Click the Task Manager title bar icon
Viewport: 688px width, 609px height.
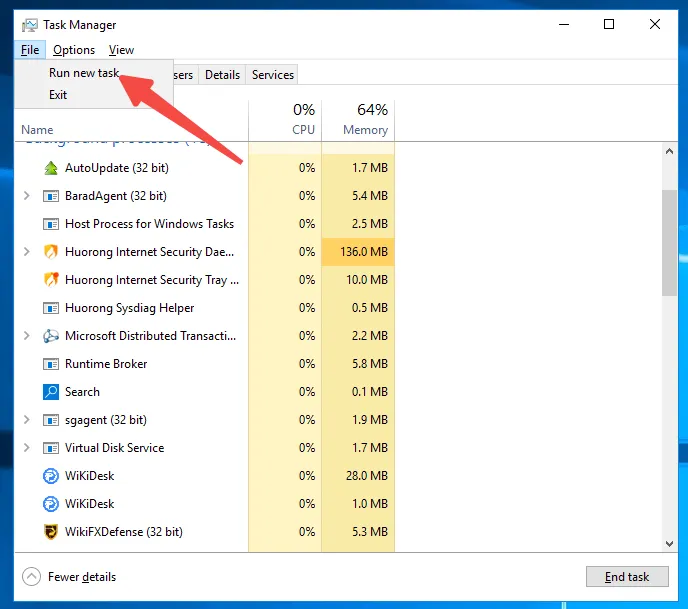pos(29,25)
